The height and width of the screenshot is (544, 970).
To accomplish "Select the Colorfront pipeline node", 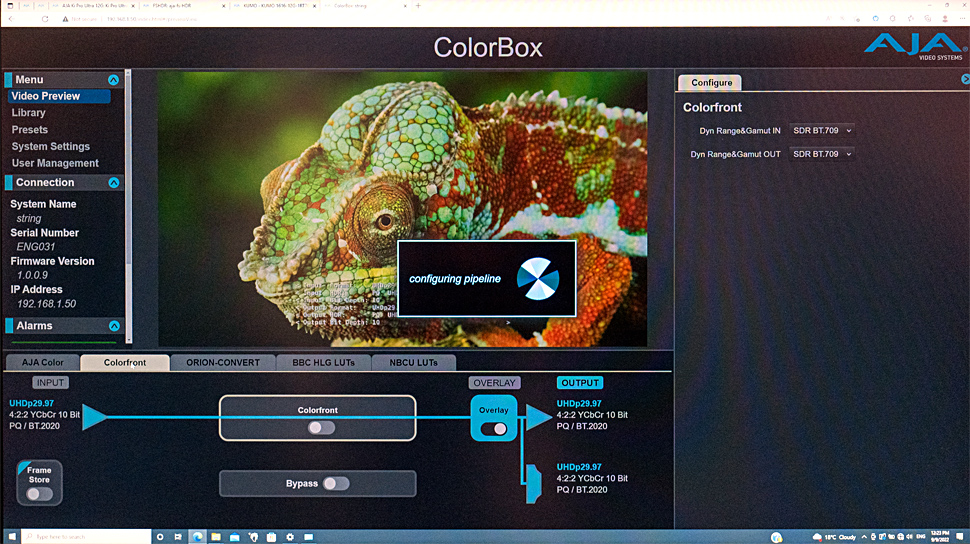I will (x=317, y=418).
